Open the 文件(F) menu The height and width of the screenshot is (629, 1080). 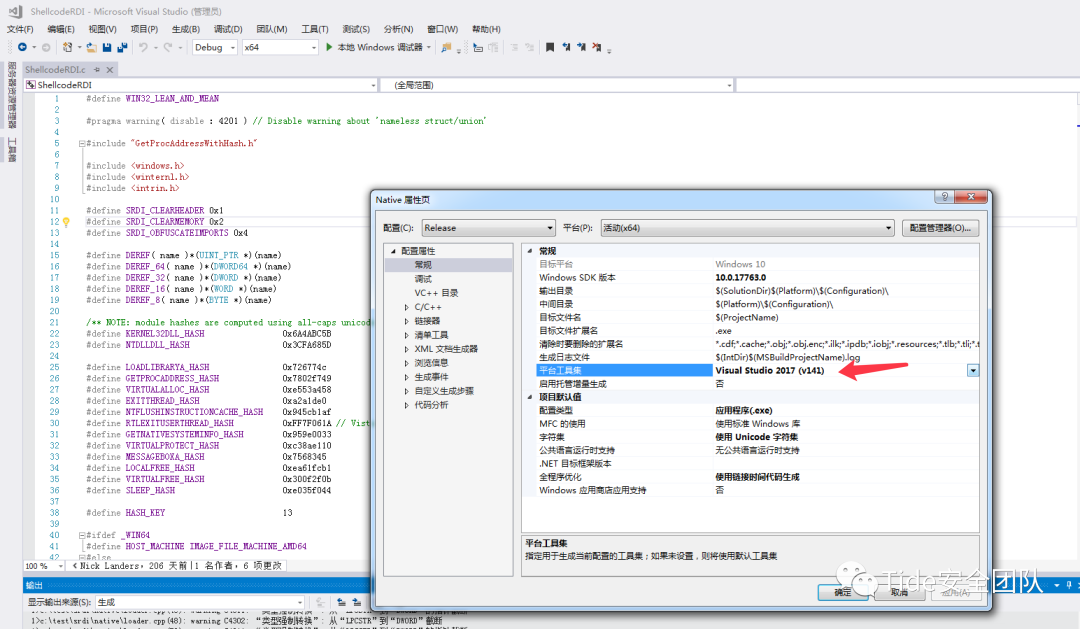point(20,29)
